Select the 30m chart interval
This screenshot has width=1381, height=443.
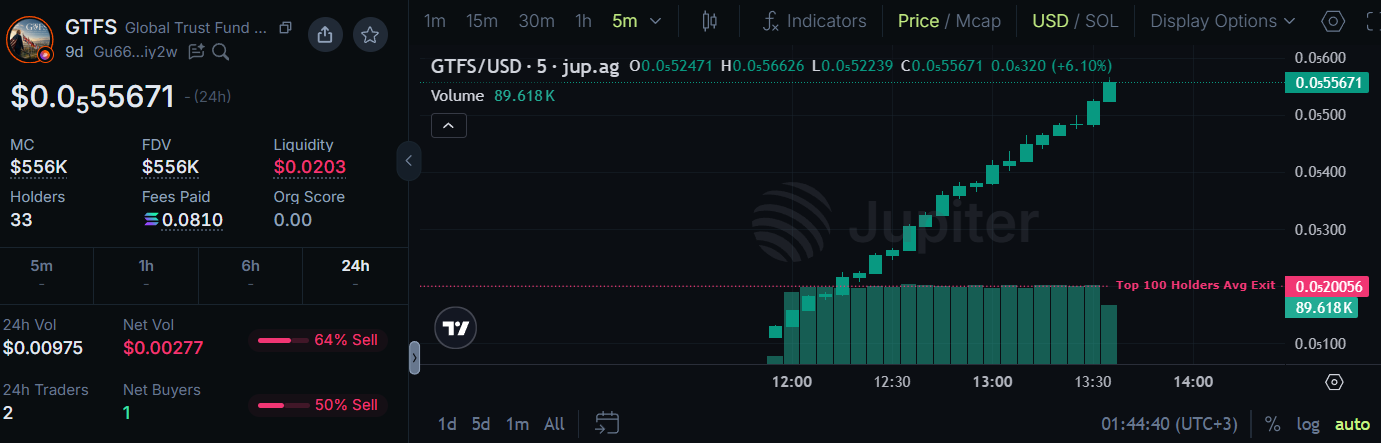[x=536, y=21]
